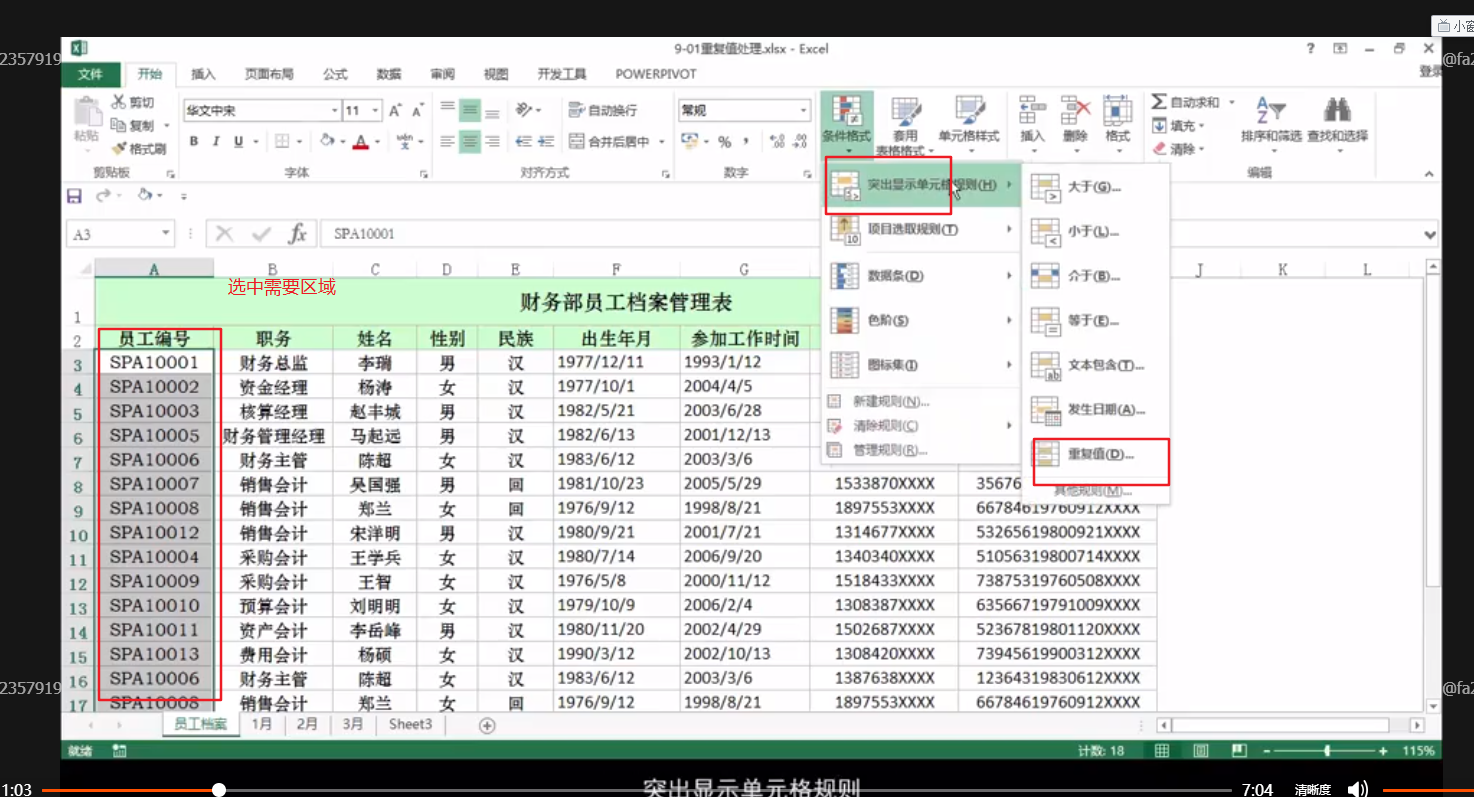Click the red font color icon
The height and width of the screenshot is (797, 1474).
click(359, 142)
